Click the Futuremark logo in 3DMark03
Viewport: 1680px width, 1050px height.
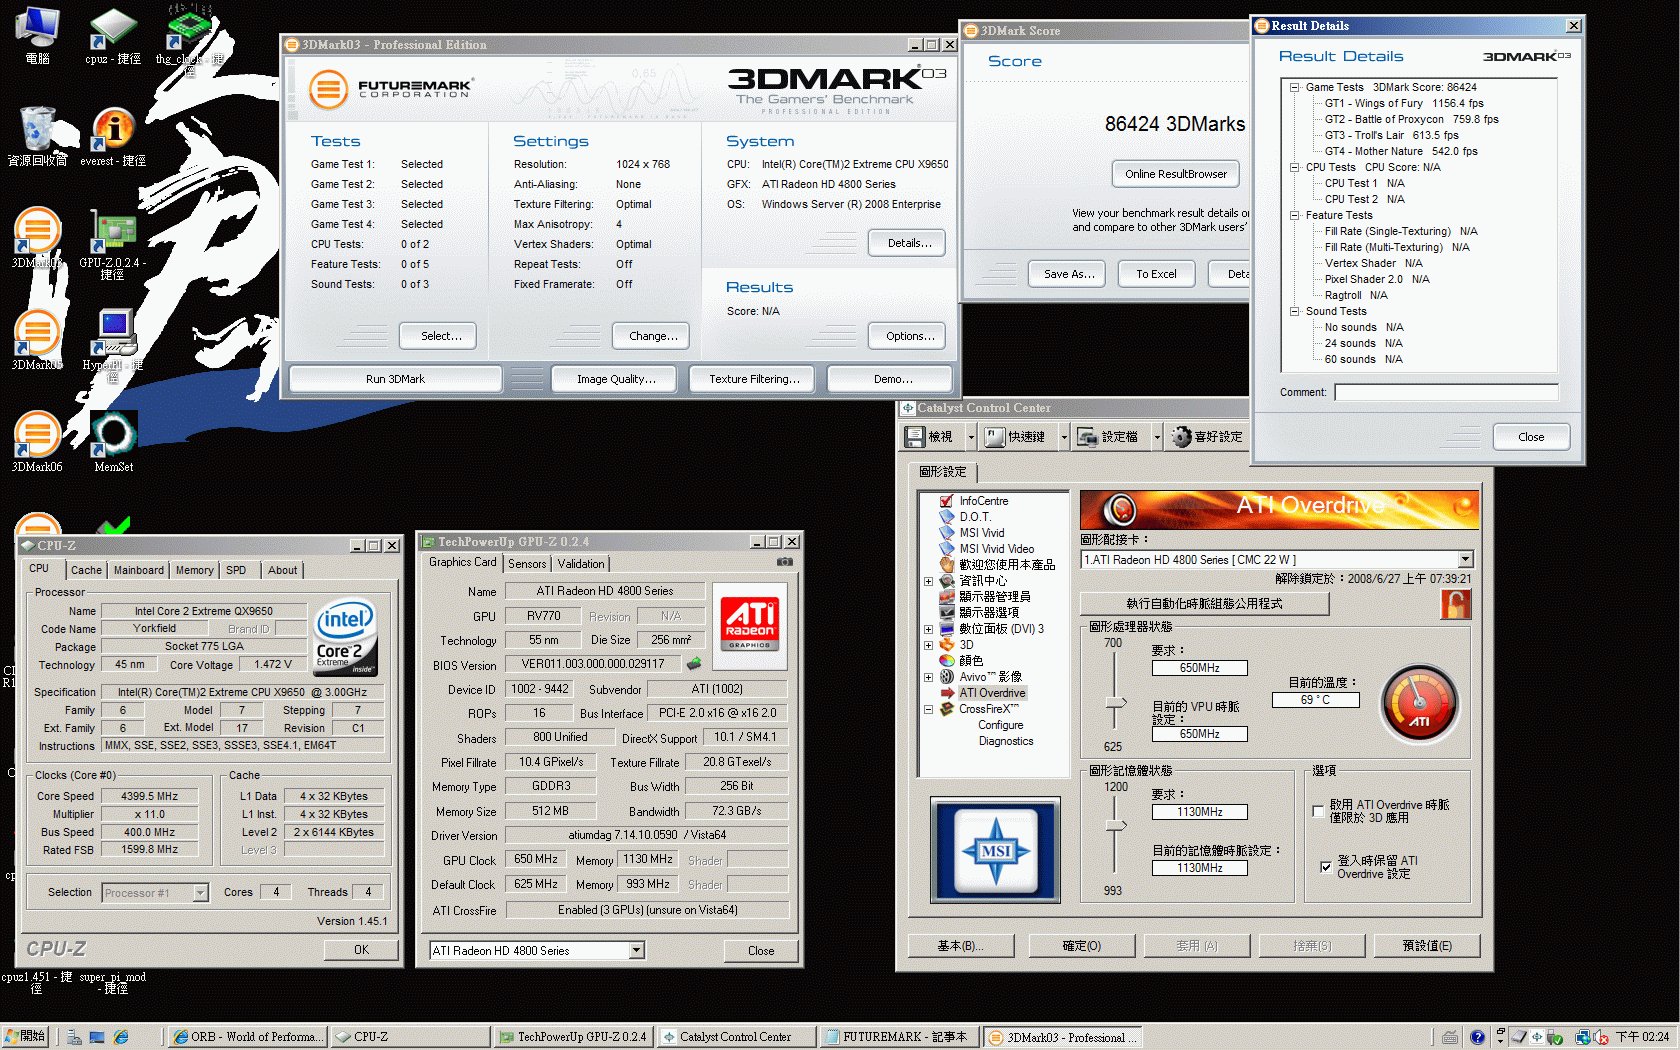coord(390,88)
